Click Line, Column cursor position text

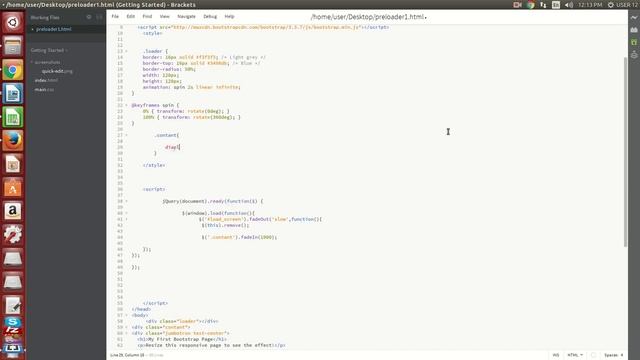pyautogui.click(x=127, y=355)
